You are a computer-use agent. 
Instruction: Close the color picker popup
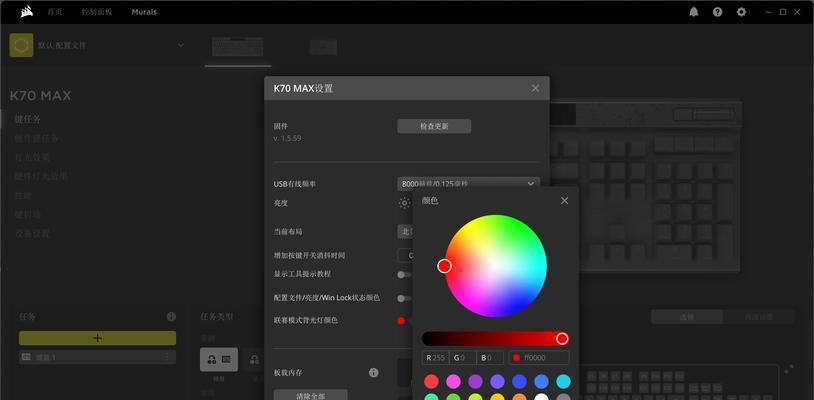coord(564,200)
